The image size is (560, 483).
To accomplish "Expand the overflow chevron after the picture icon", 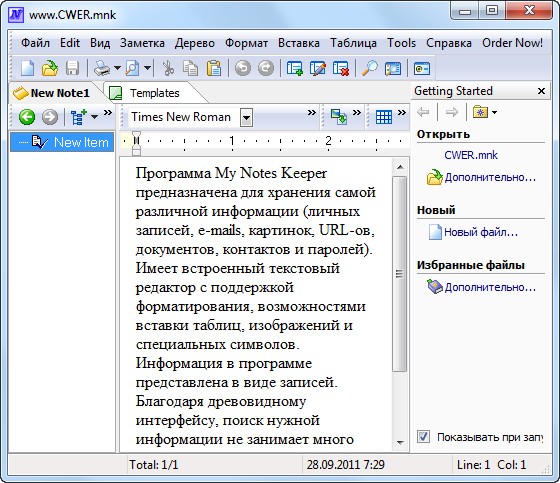I will [356, 113].
